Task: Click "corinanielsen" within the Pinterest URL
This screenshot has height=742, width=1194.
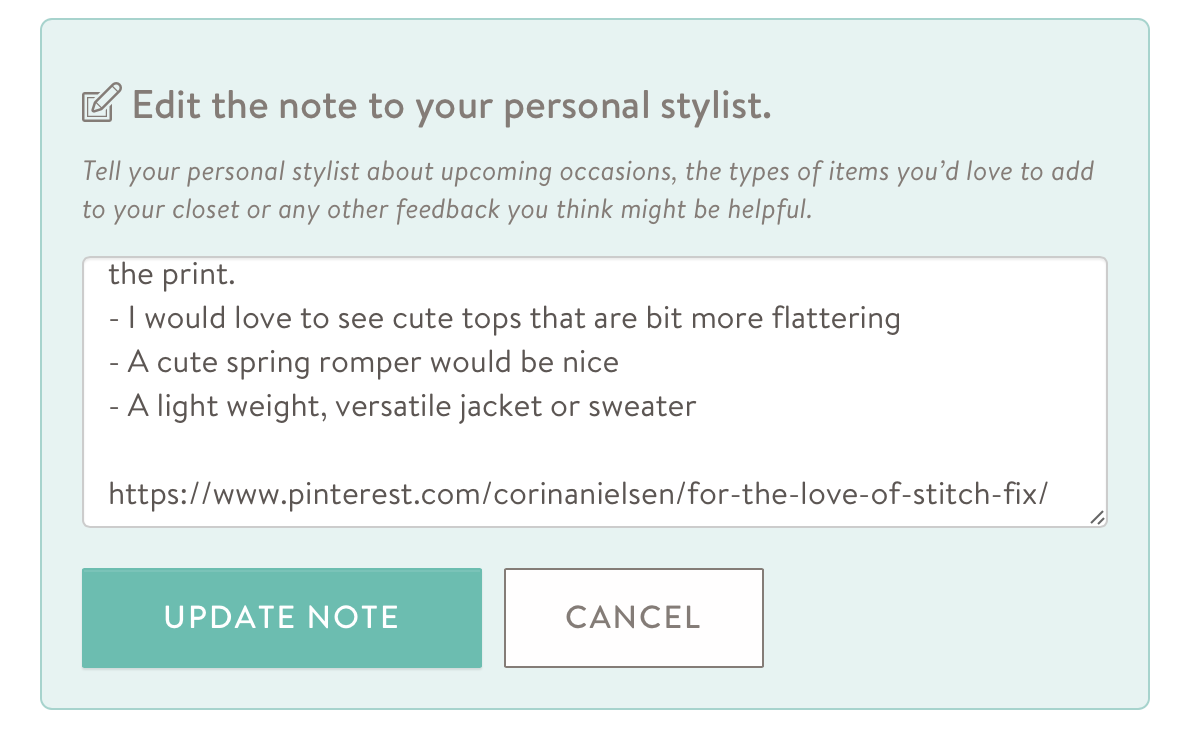Action: [584, 494]
